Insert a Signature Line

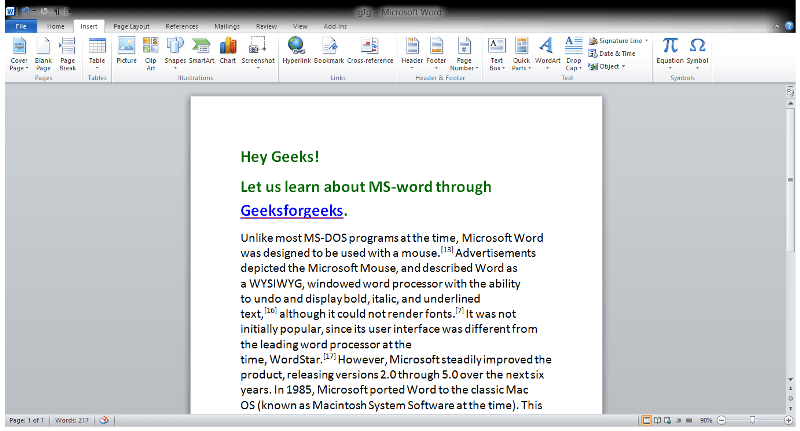click(x=618, y=40)
